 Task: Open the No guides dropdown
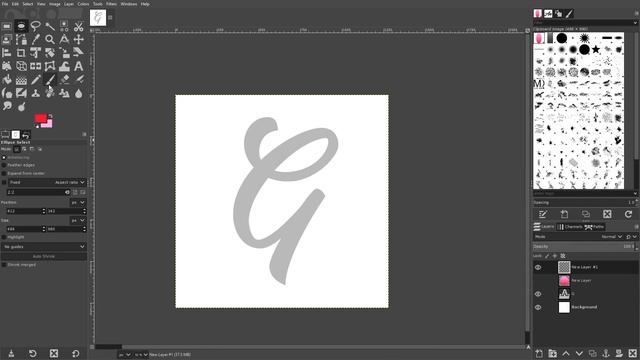(44, 247)
